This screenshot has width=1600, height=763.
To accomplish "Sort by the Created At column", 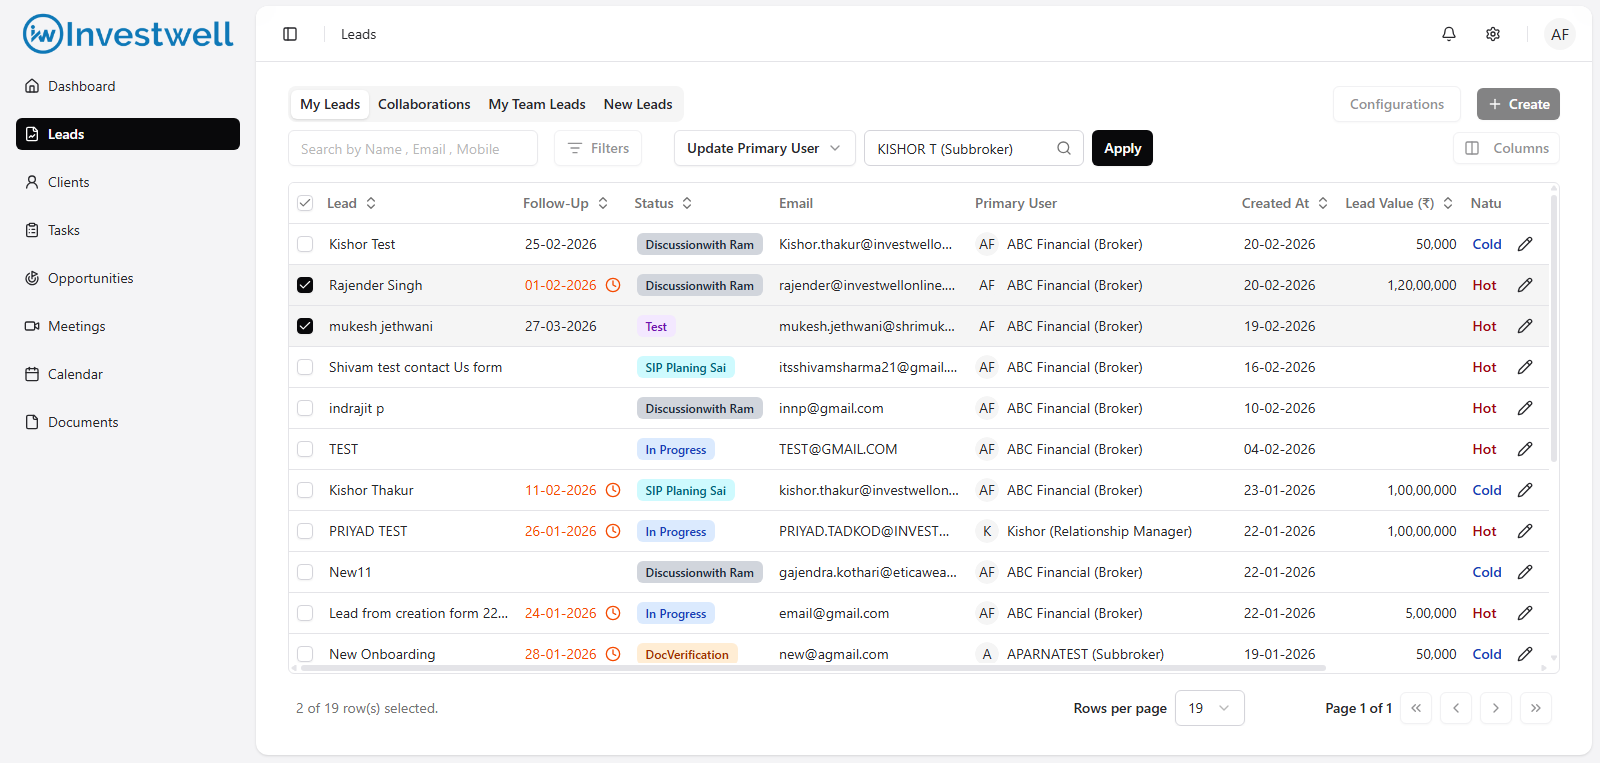I will point(1285,203).
